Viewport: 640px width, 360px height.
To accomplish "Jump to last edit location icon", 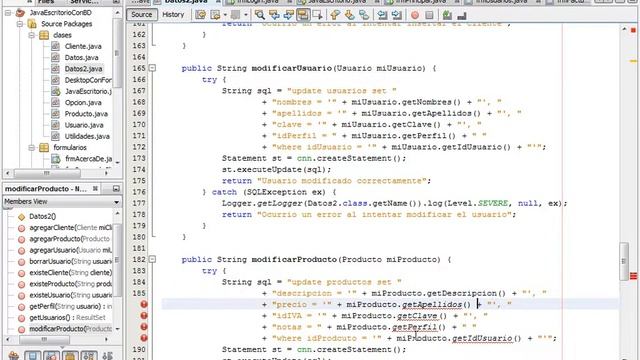I will tap(200, 15).
